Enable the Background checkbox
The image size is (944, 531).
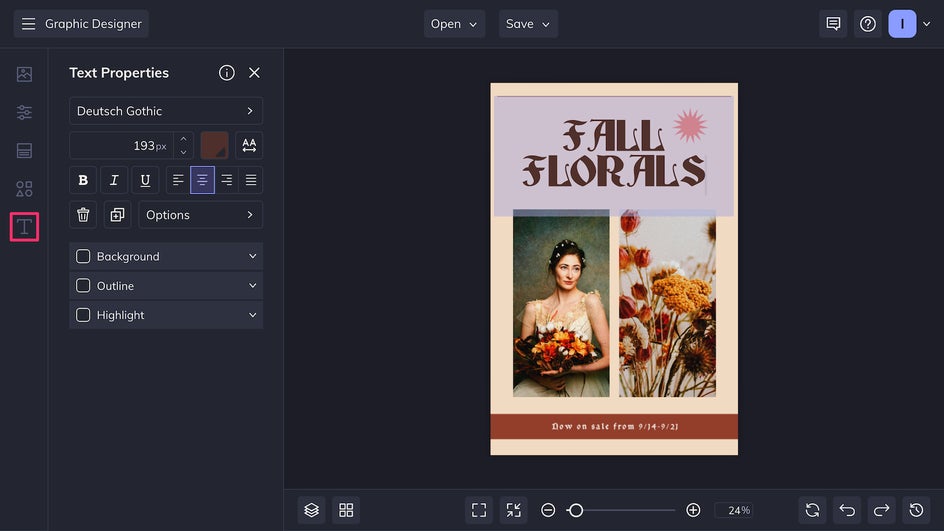coord(83,256)
